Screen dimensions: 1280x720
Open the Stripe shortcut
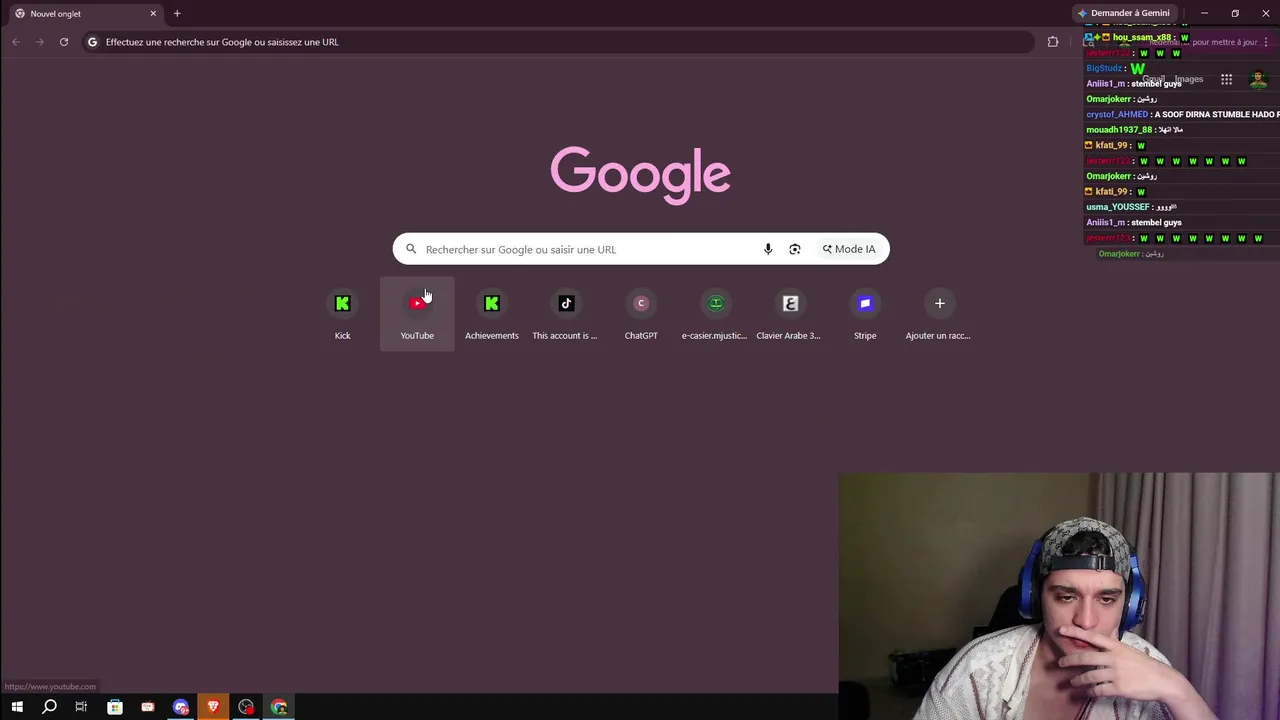point(865,314)
